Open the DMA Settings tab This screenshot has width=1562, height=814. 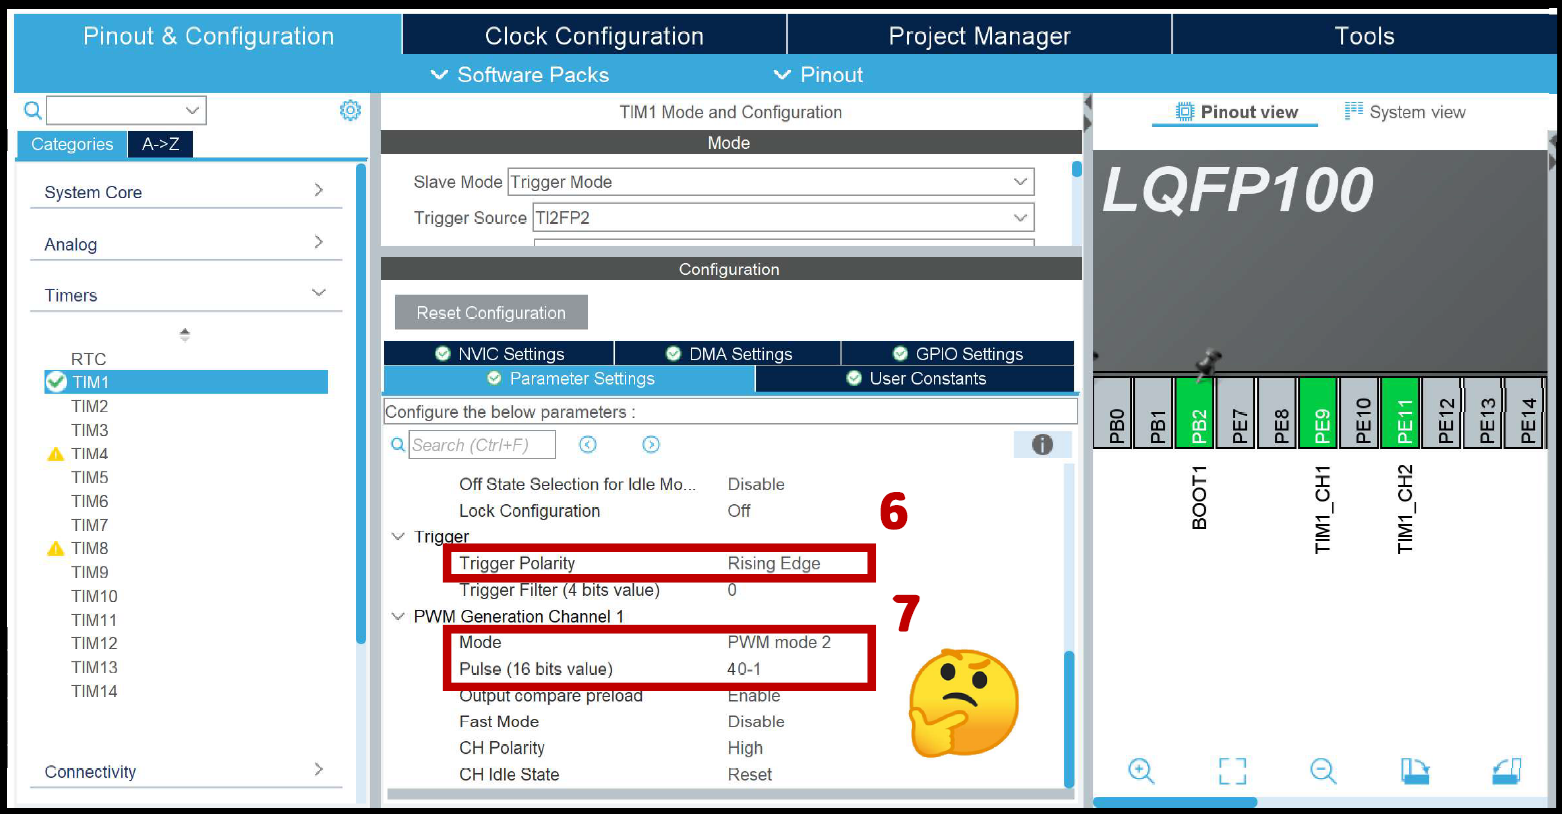point(728,354)
